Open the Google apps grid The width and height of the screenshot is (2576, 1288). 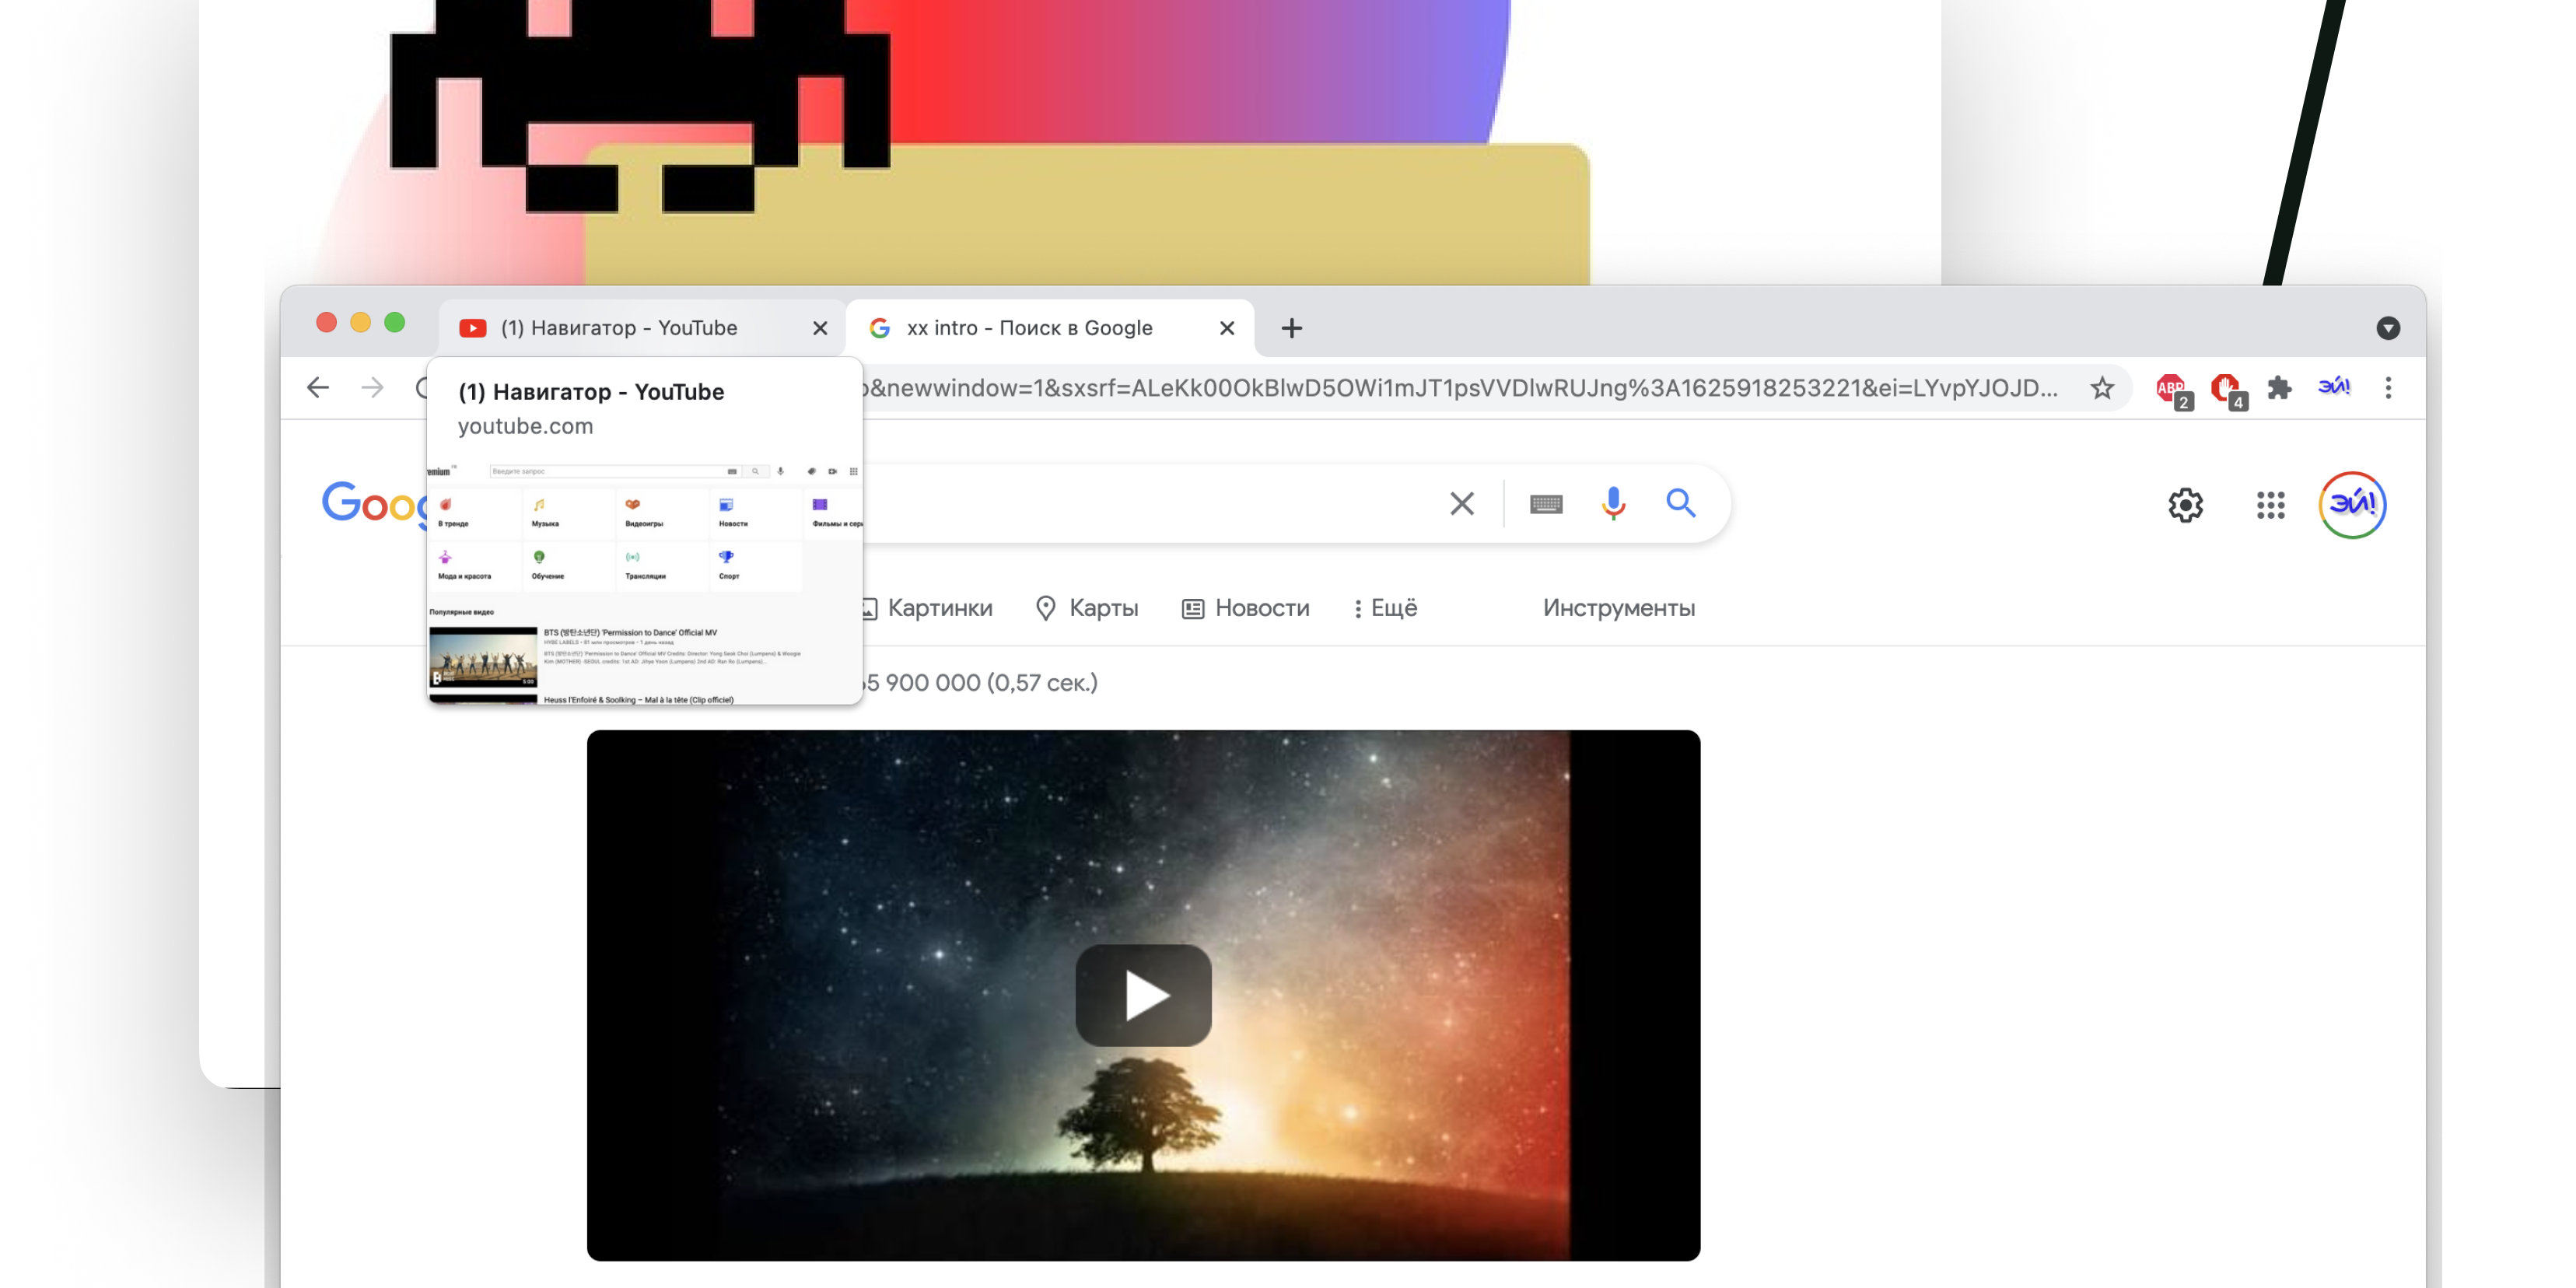point(2270,505)
